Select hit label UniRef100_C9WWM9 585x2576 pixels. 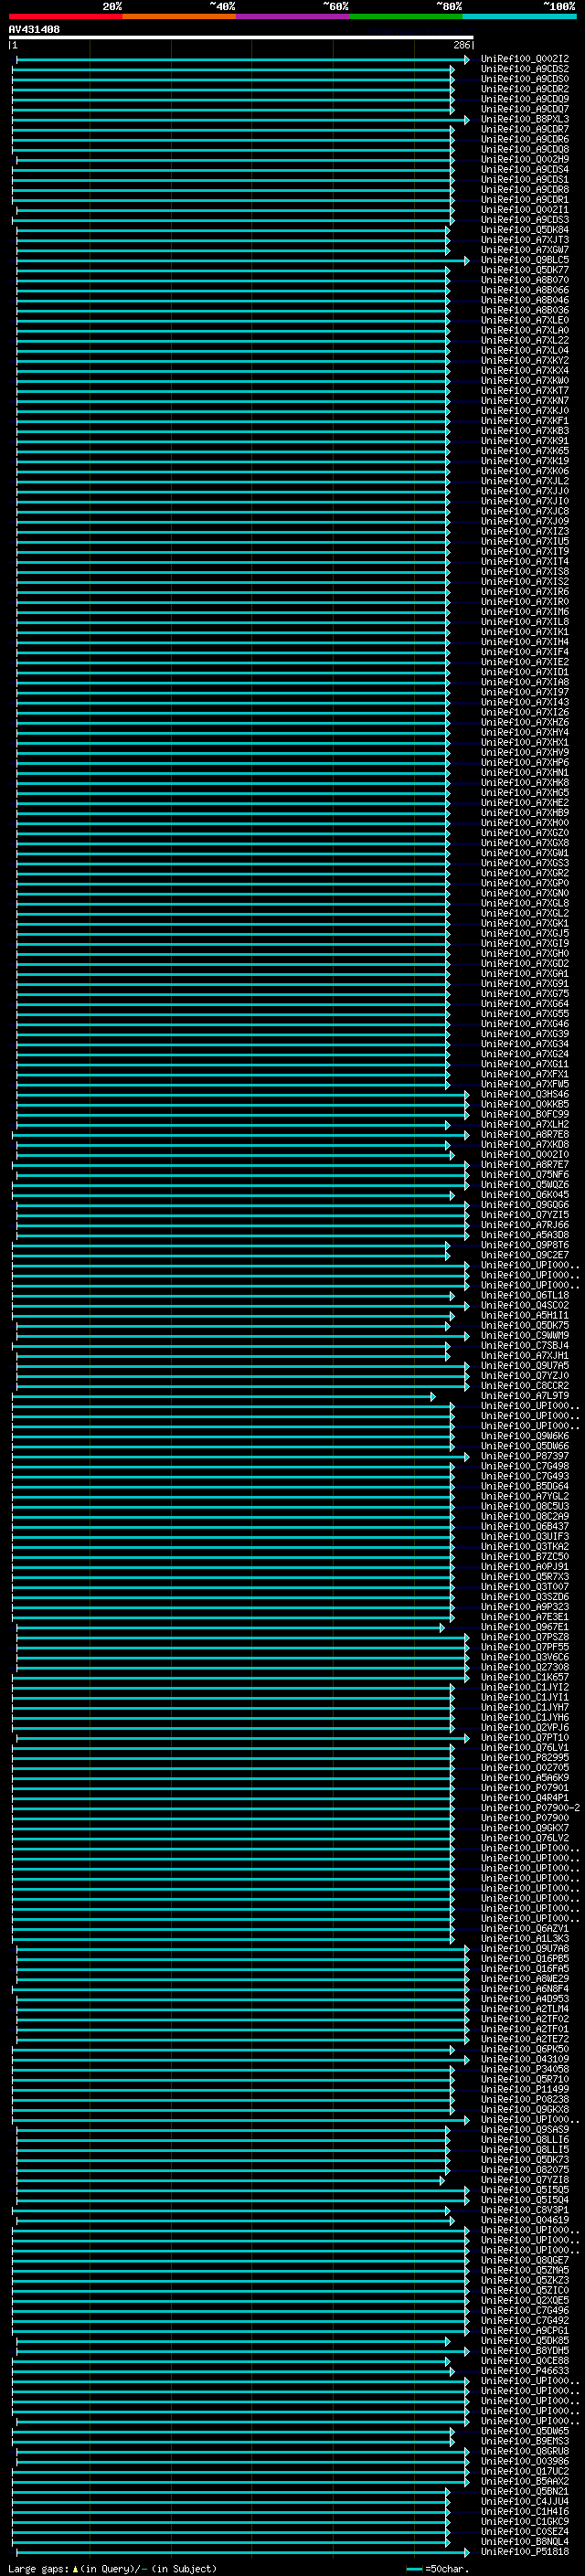[525, 1335]
